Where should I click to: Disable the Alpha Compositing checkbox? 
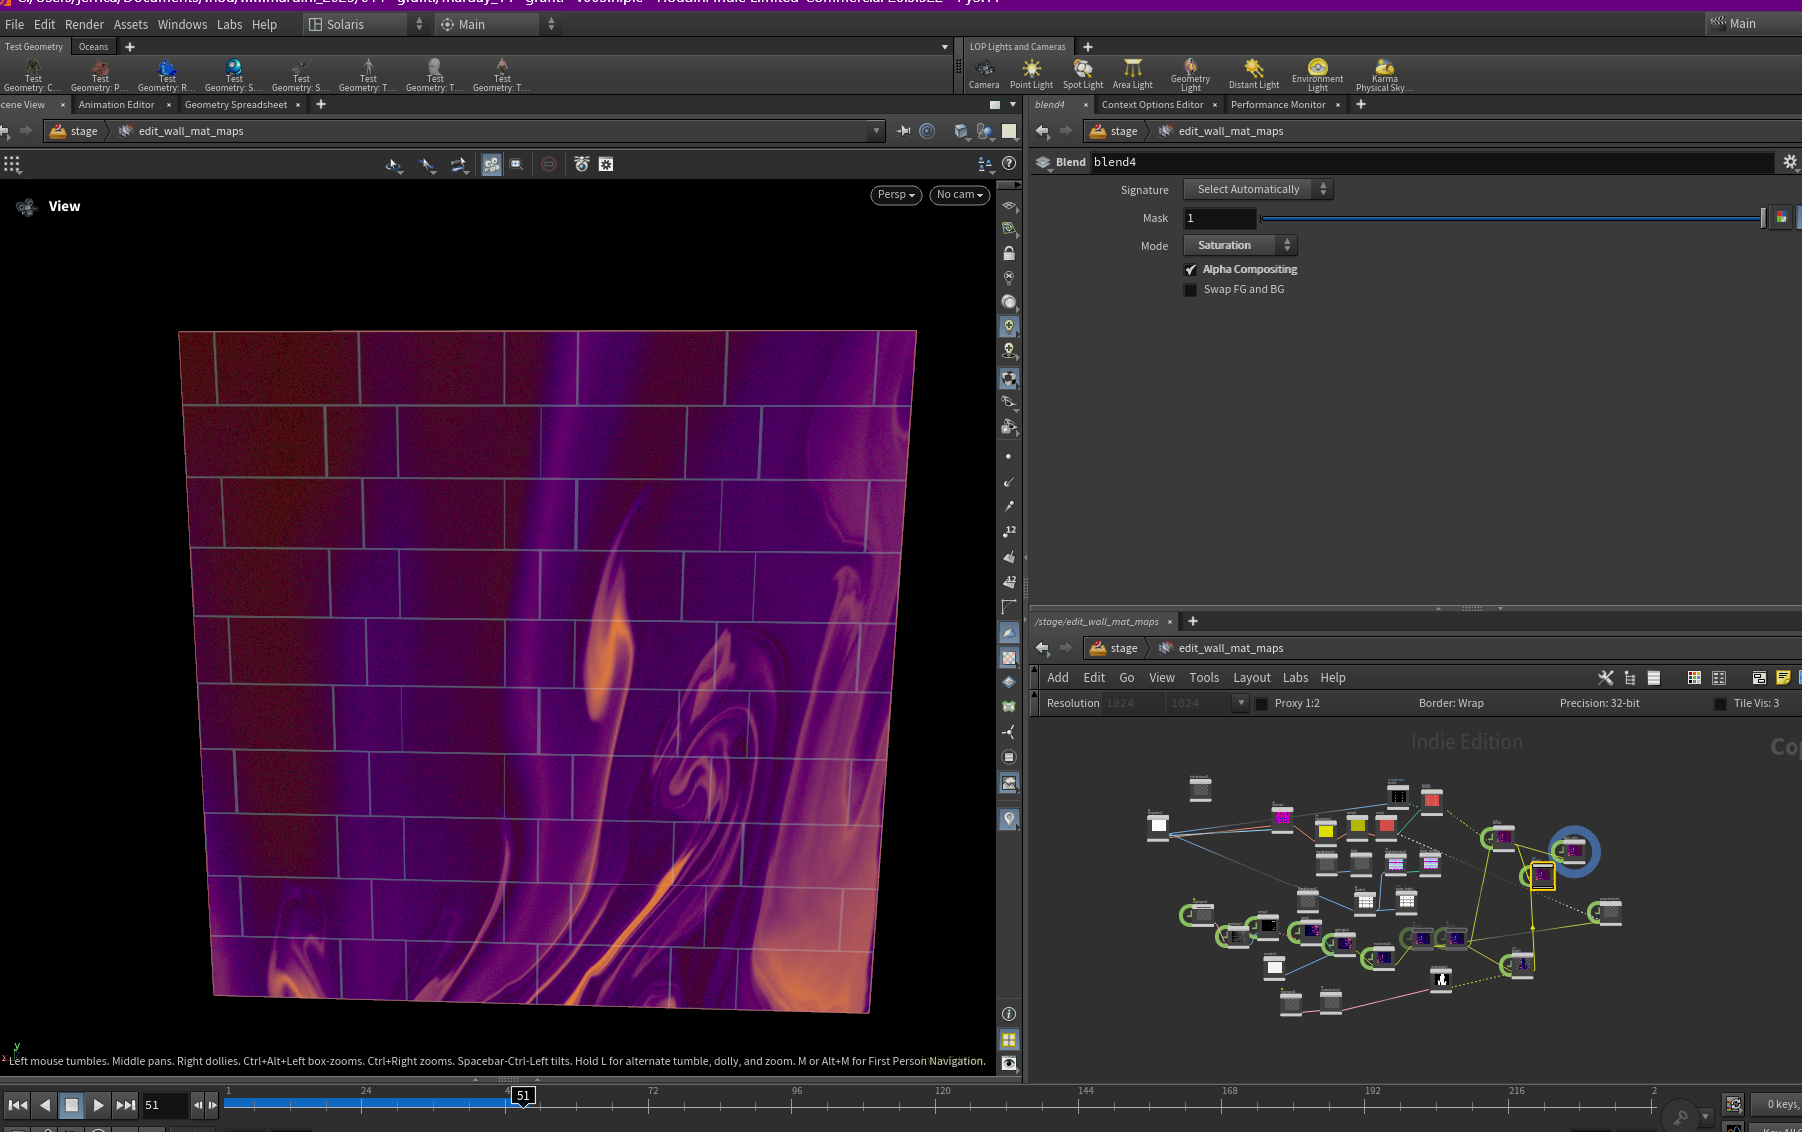point(1191,270)
